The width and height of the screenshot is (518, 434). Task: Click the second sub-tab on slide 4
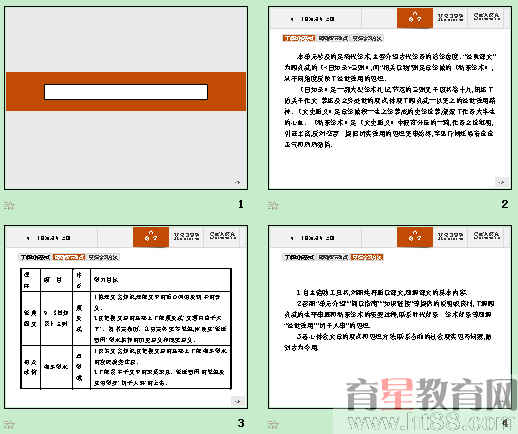point(333,257)
